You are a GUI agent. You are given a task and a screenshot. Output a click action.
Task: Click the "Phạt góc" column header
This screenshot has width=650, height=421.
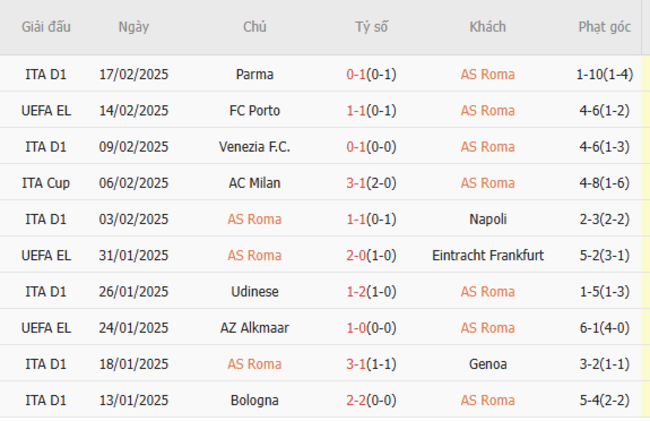604,27
